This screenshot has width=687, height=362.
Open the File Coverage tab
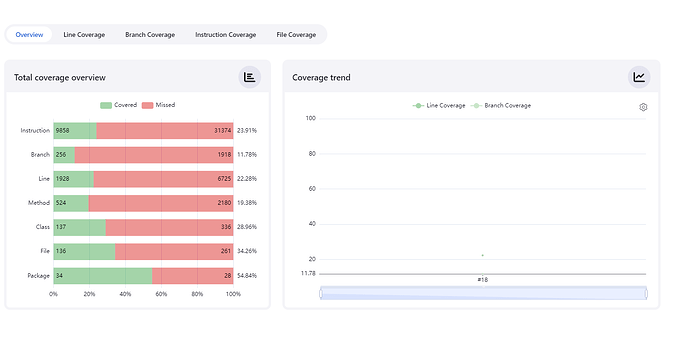point(296,35)
